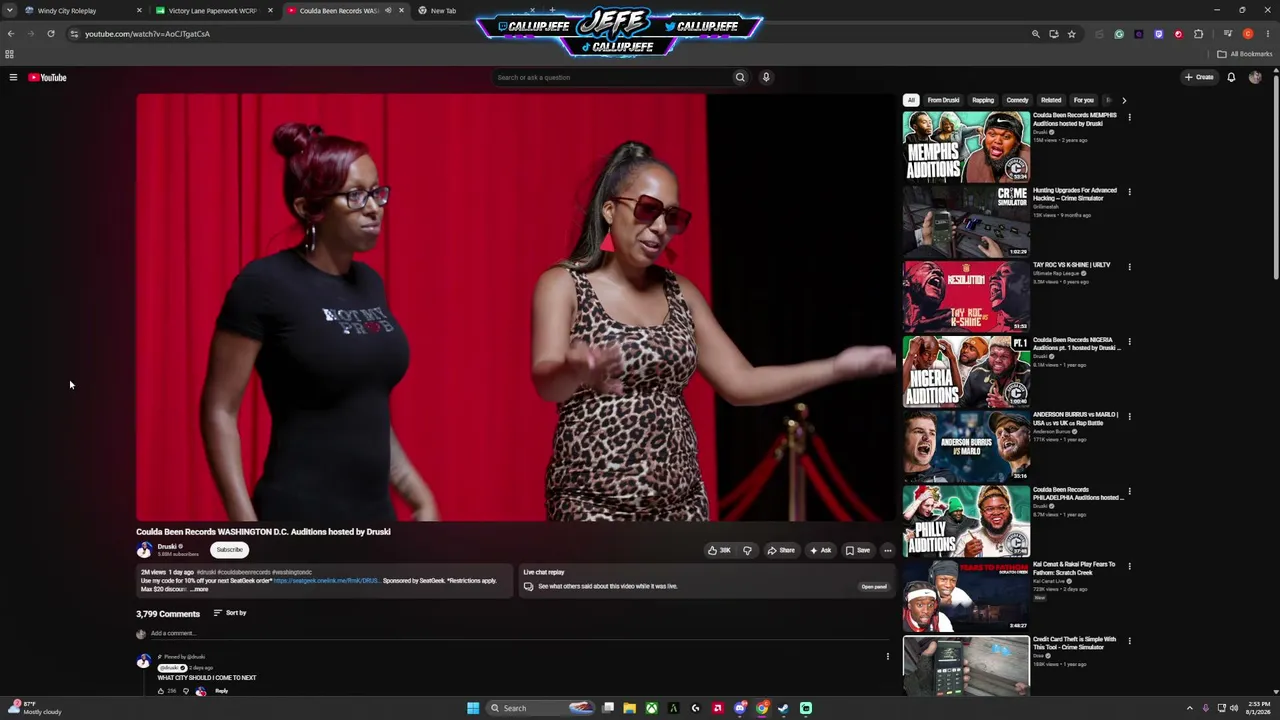Click the browser address bar URL
The image size is (1280, 720).
tap(147, 34)
